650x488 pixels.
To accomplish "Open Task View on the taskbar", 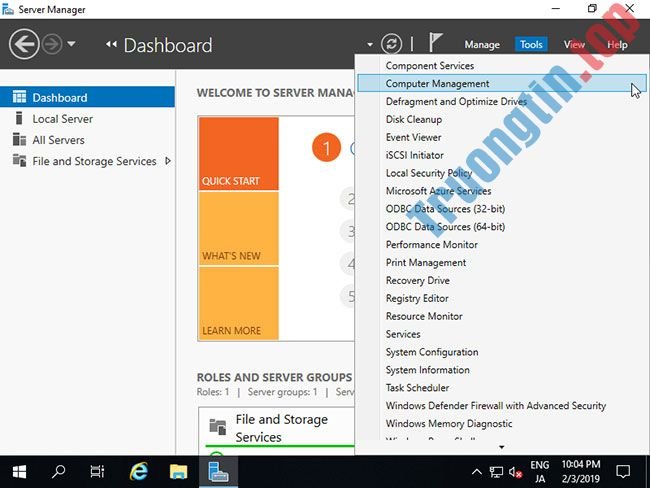I will pyautogui.click(x=97, y=472).
